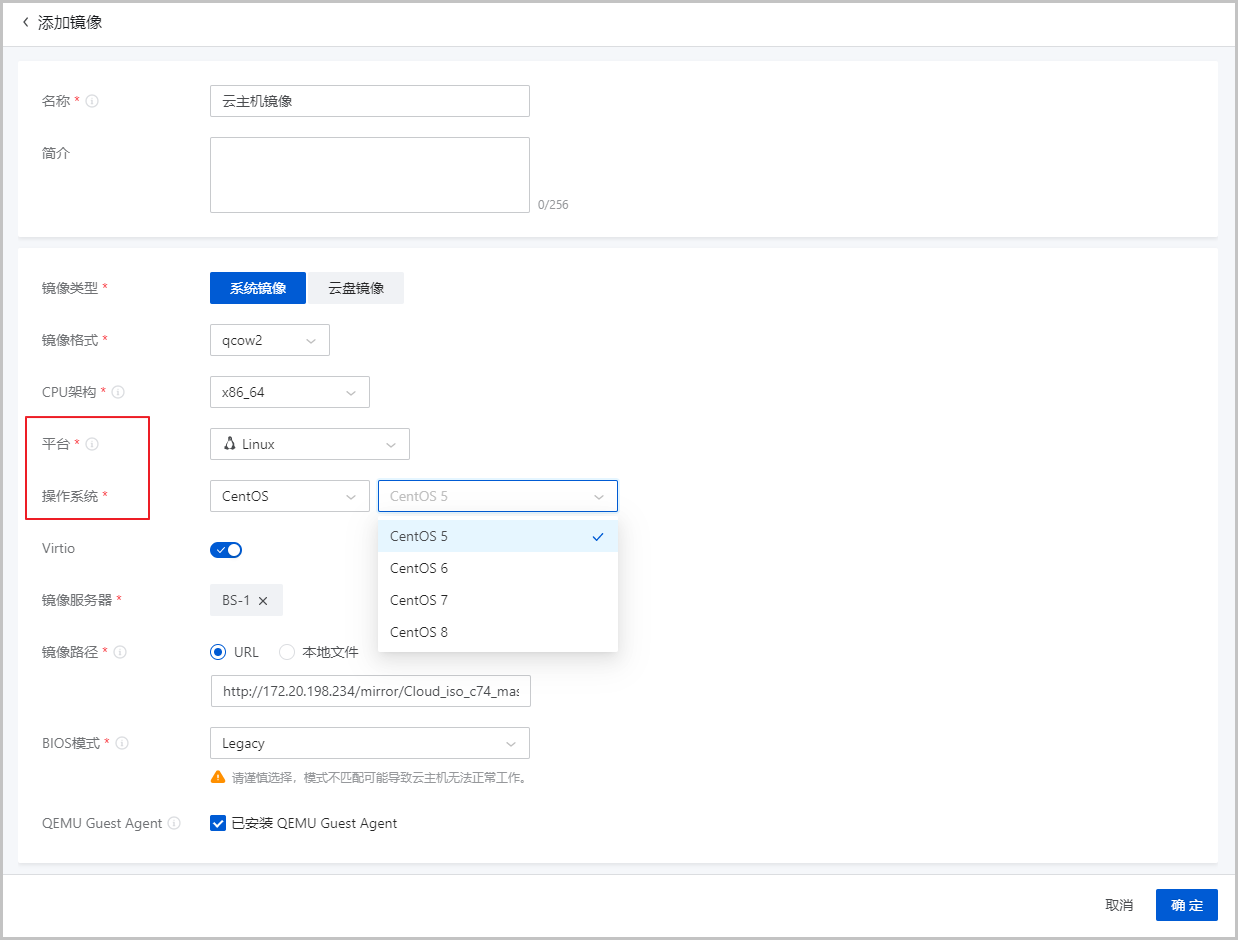Toggle the Virtio switch
The height and width of the screenshot is (940, 1238).
[226, 549]
